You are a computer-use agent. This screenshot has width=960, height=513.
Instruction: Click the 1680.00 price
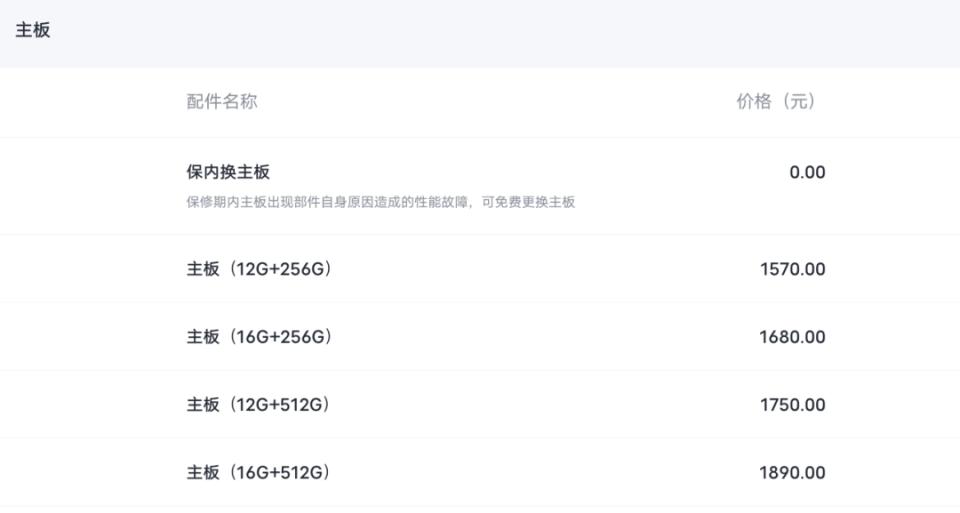coord(792,337)
